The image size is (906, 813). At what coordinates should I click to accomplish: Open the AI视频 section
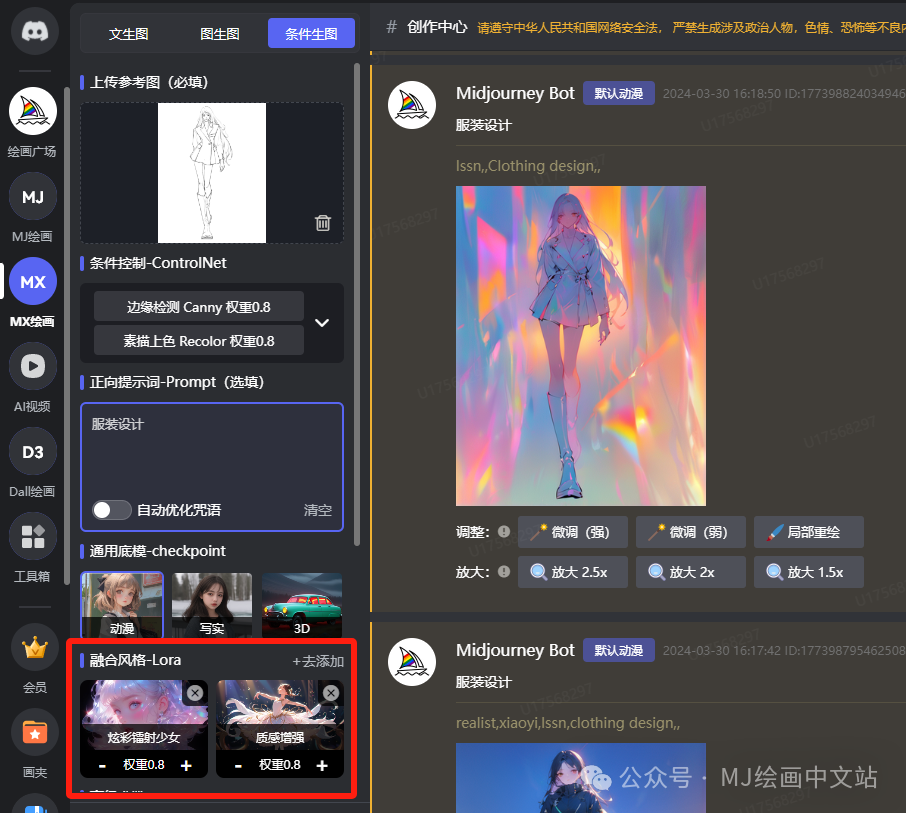coord(32,366)
